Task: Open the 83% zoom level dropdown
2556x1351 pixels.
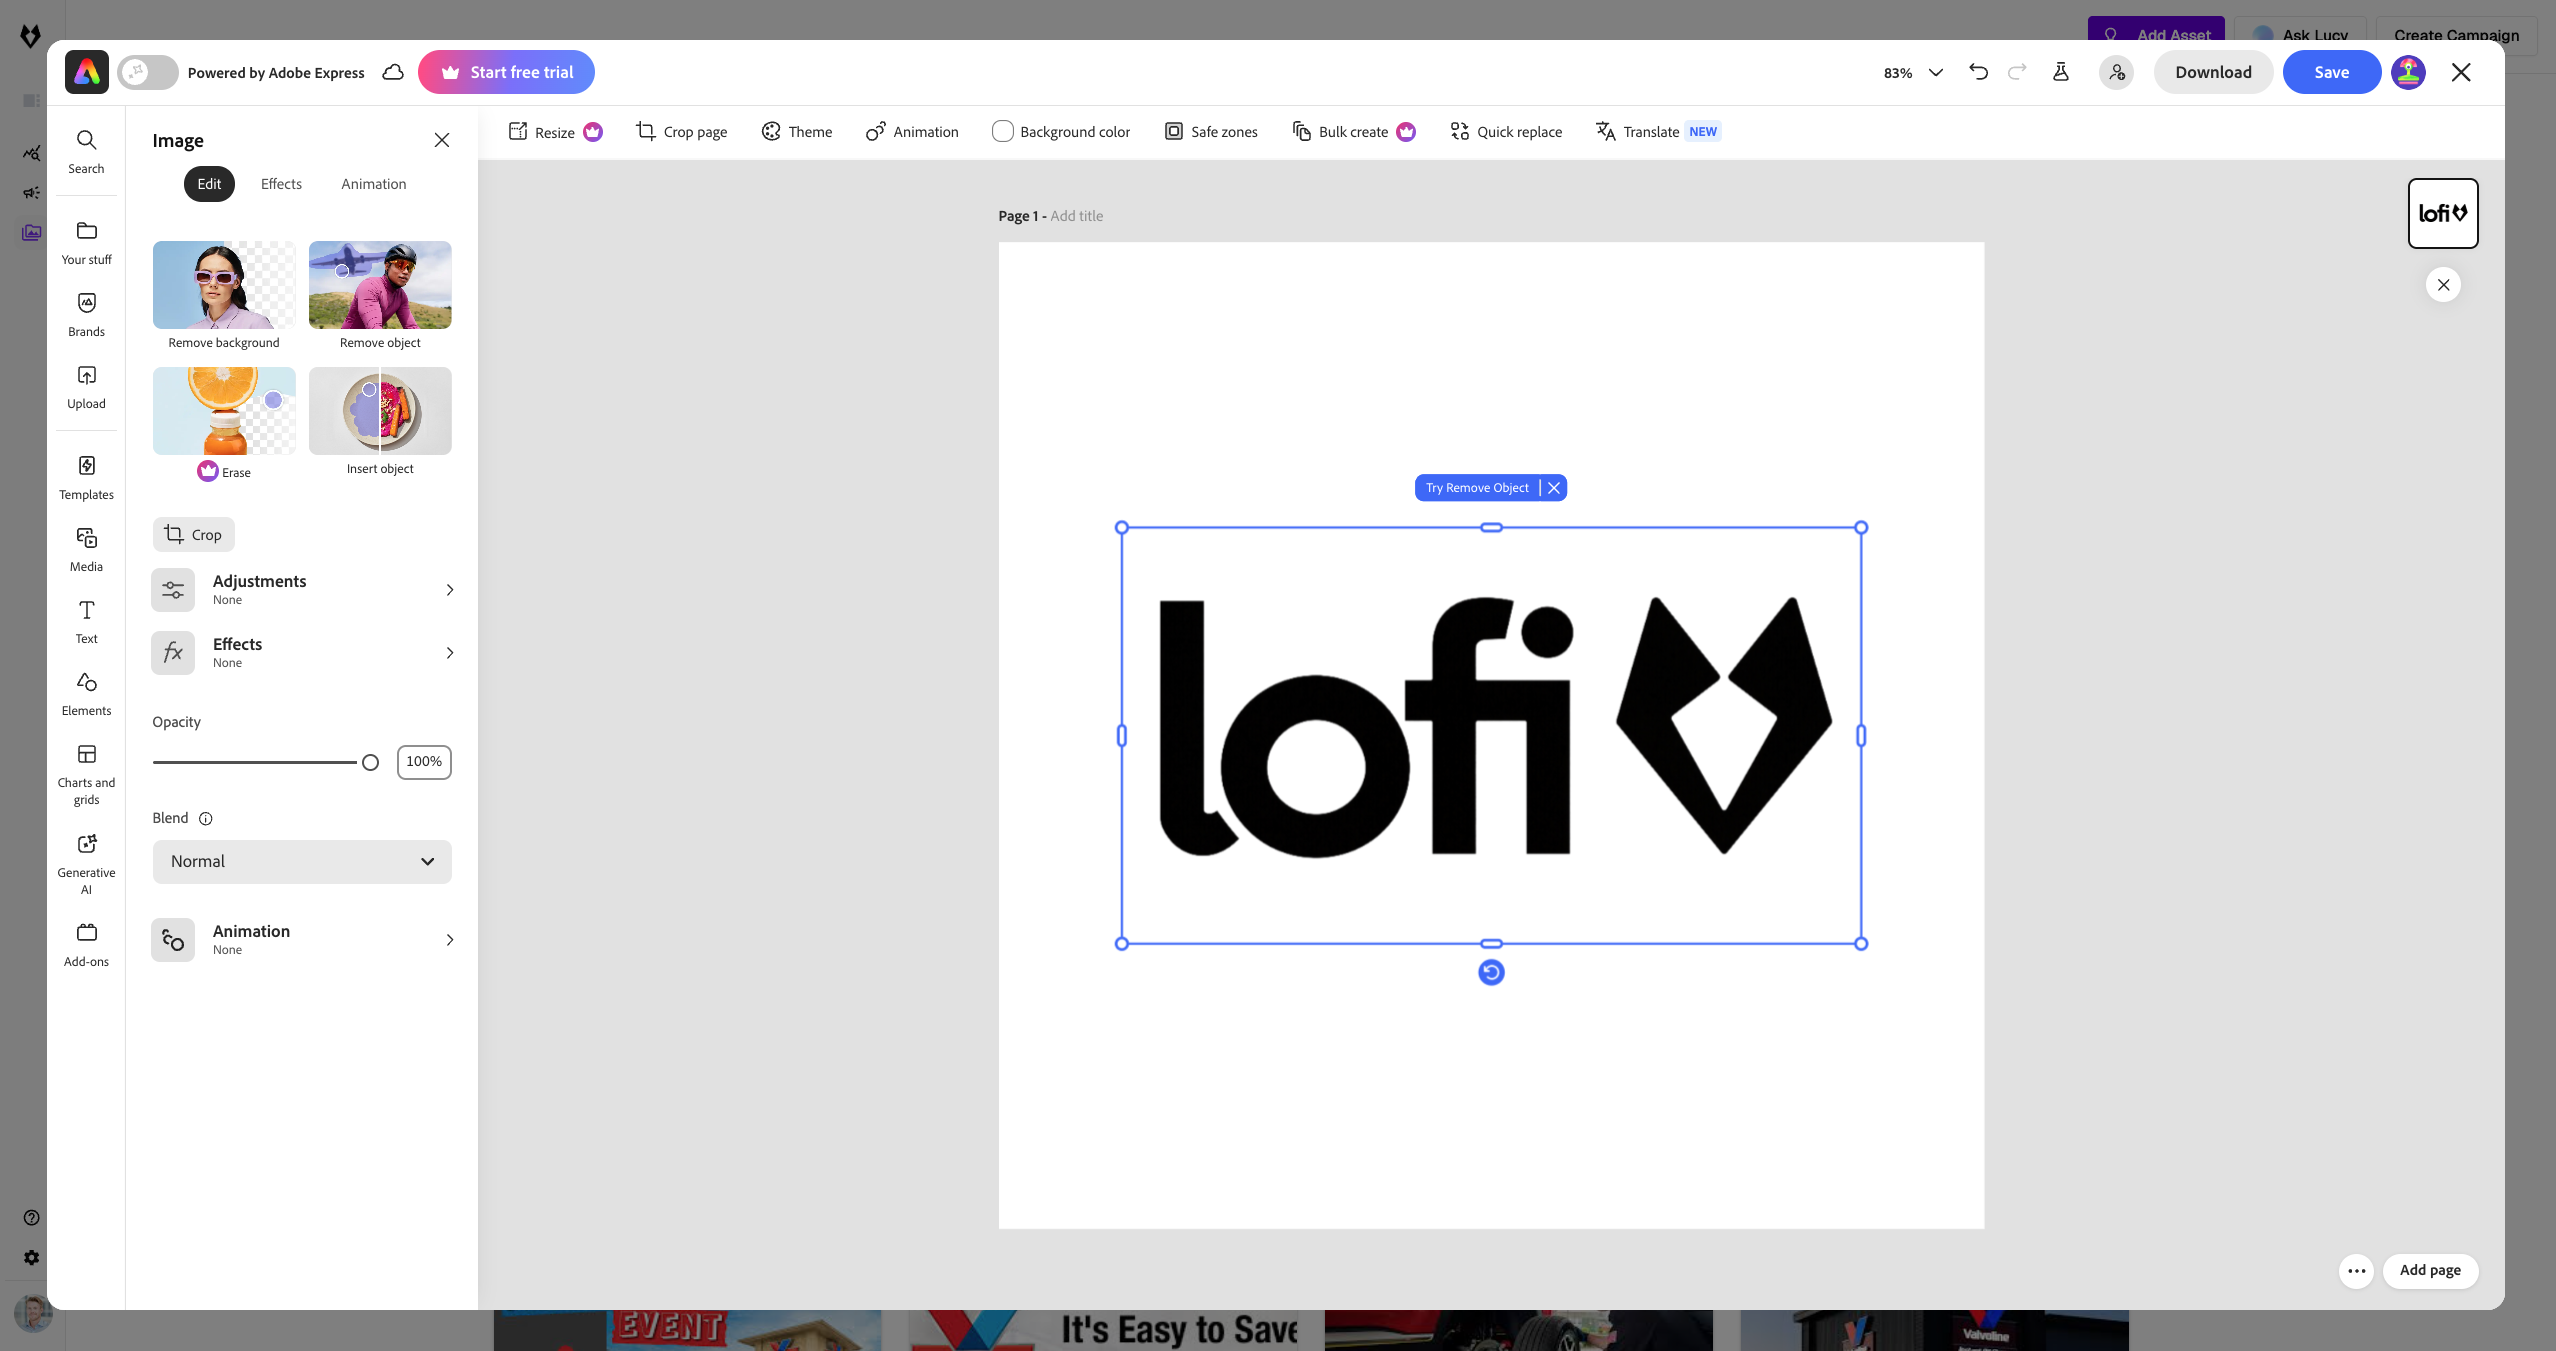Action: (x=1910, y=72)
